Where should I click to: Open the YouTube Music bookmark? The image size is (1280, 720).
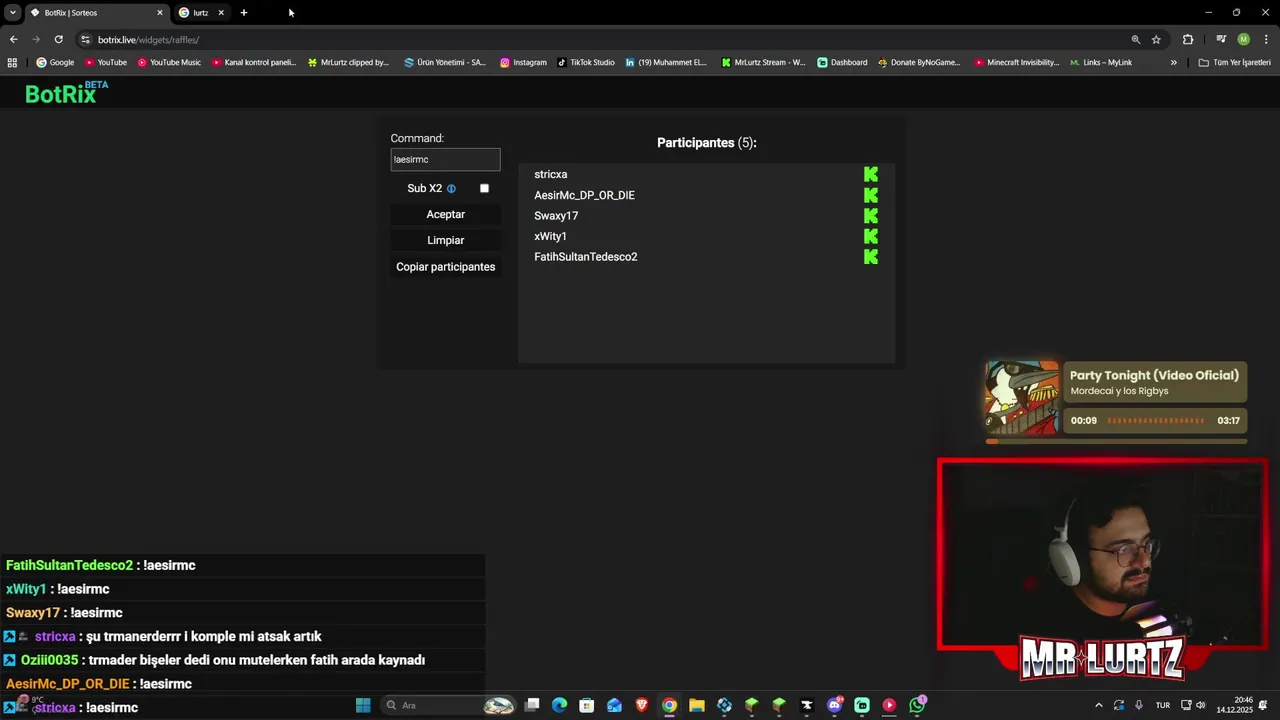169,62
